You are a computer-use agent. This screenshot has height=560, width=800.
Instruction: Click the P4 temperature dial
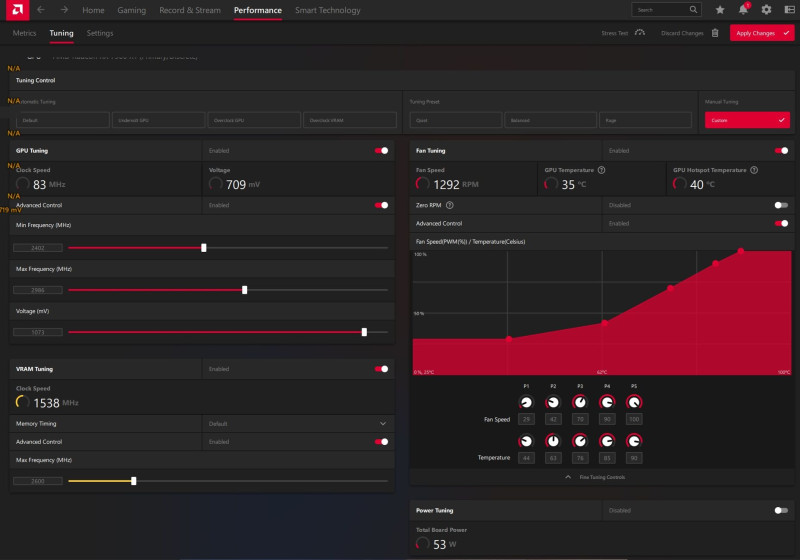607,441
